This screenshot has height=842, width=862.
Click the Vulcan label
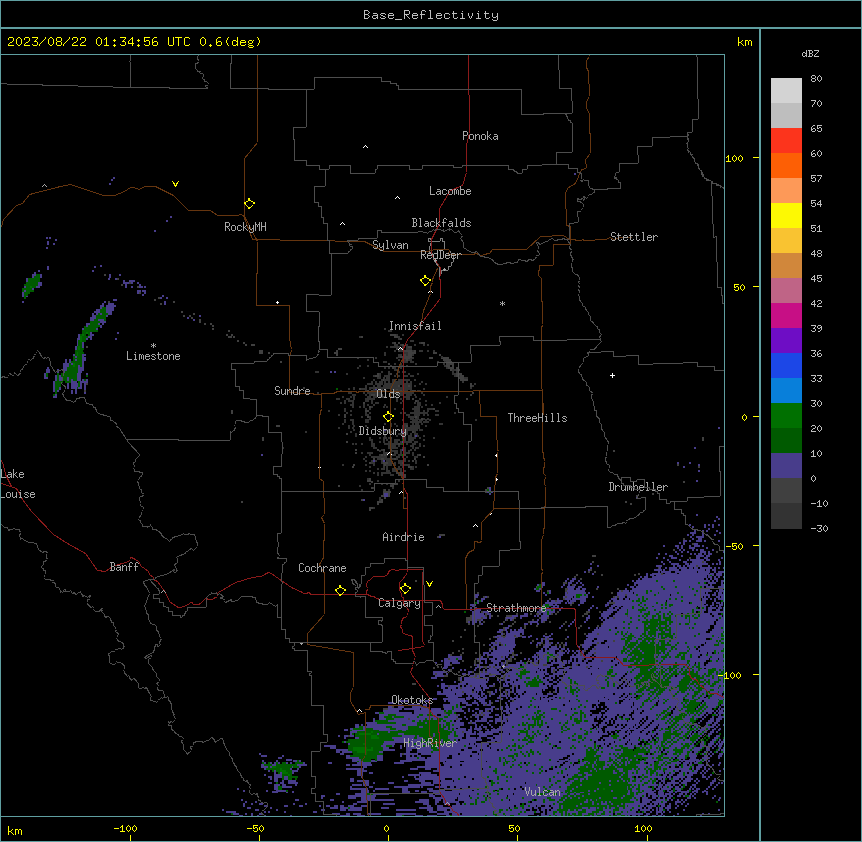tap(543, 792)
